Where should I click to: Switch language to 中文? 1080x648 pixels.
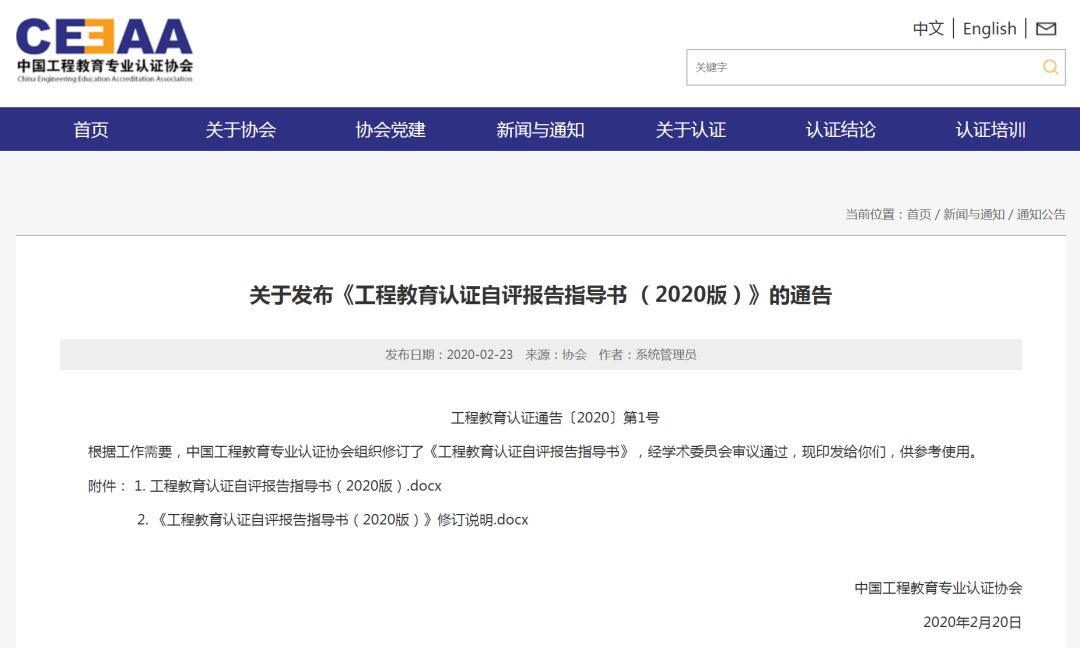tap(928, 28)
